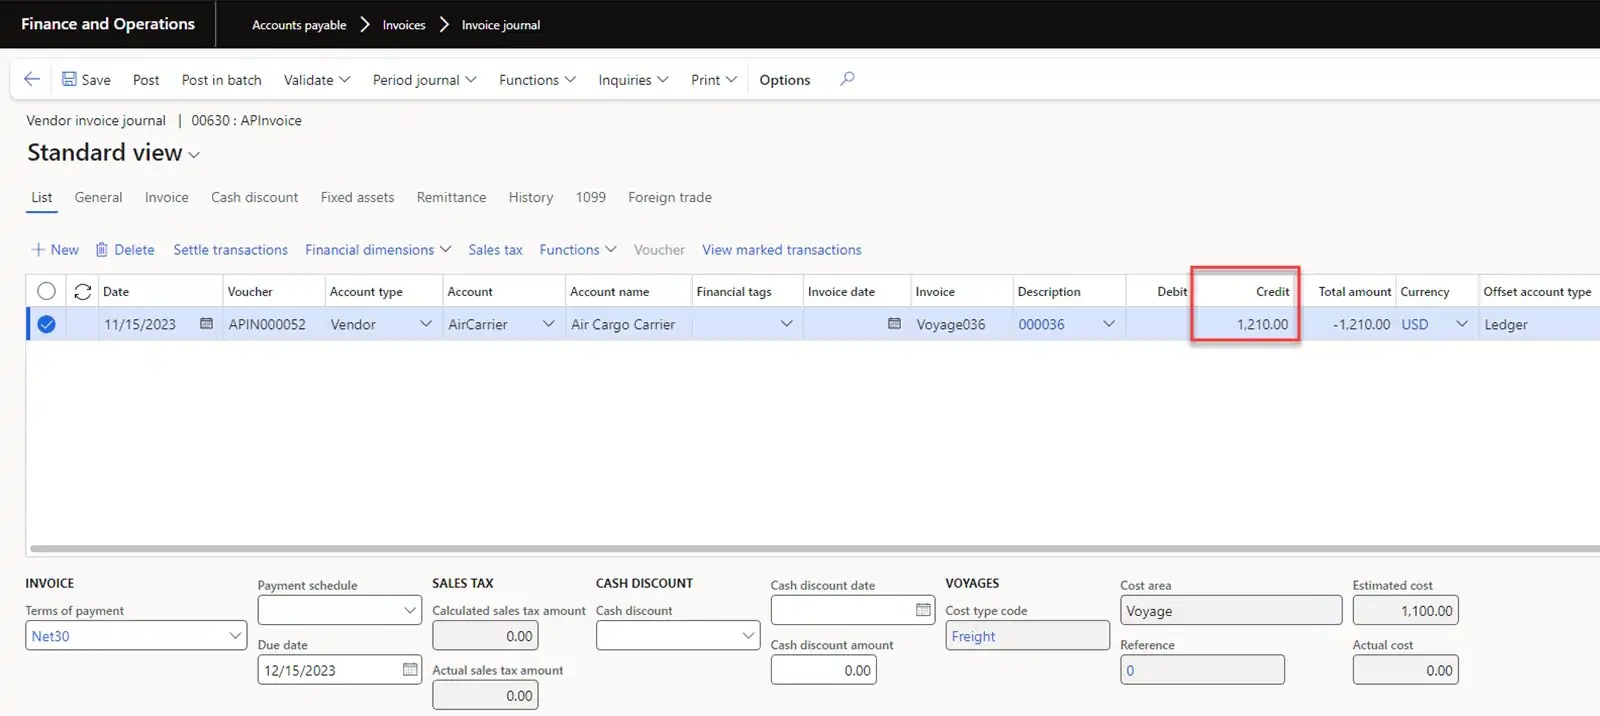This screenshot has height=716, width=1600.
Task: Open the Invoice date calendar icon
Action: coord(894,324)
